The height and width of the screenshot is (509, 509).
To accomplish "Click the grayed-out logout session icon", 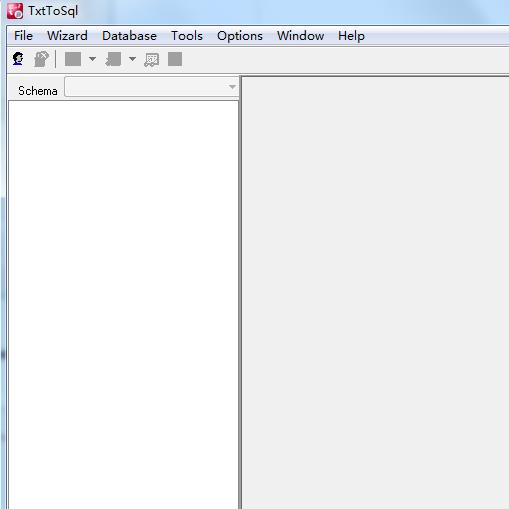I will click(41, 59).
